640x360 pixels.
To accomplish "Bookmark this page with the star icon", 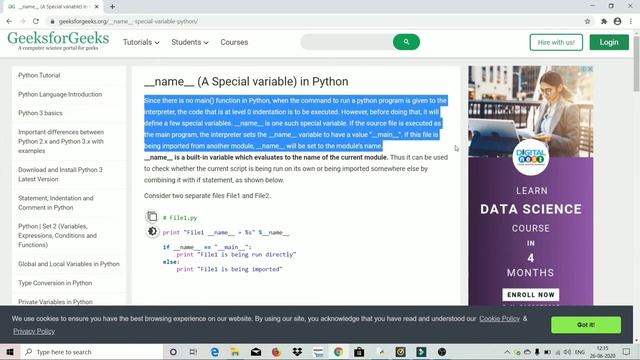I will 587,21.
